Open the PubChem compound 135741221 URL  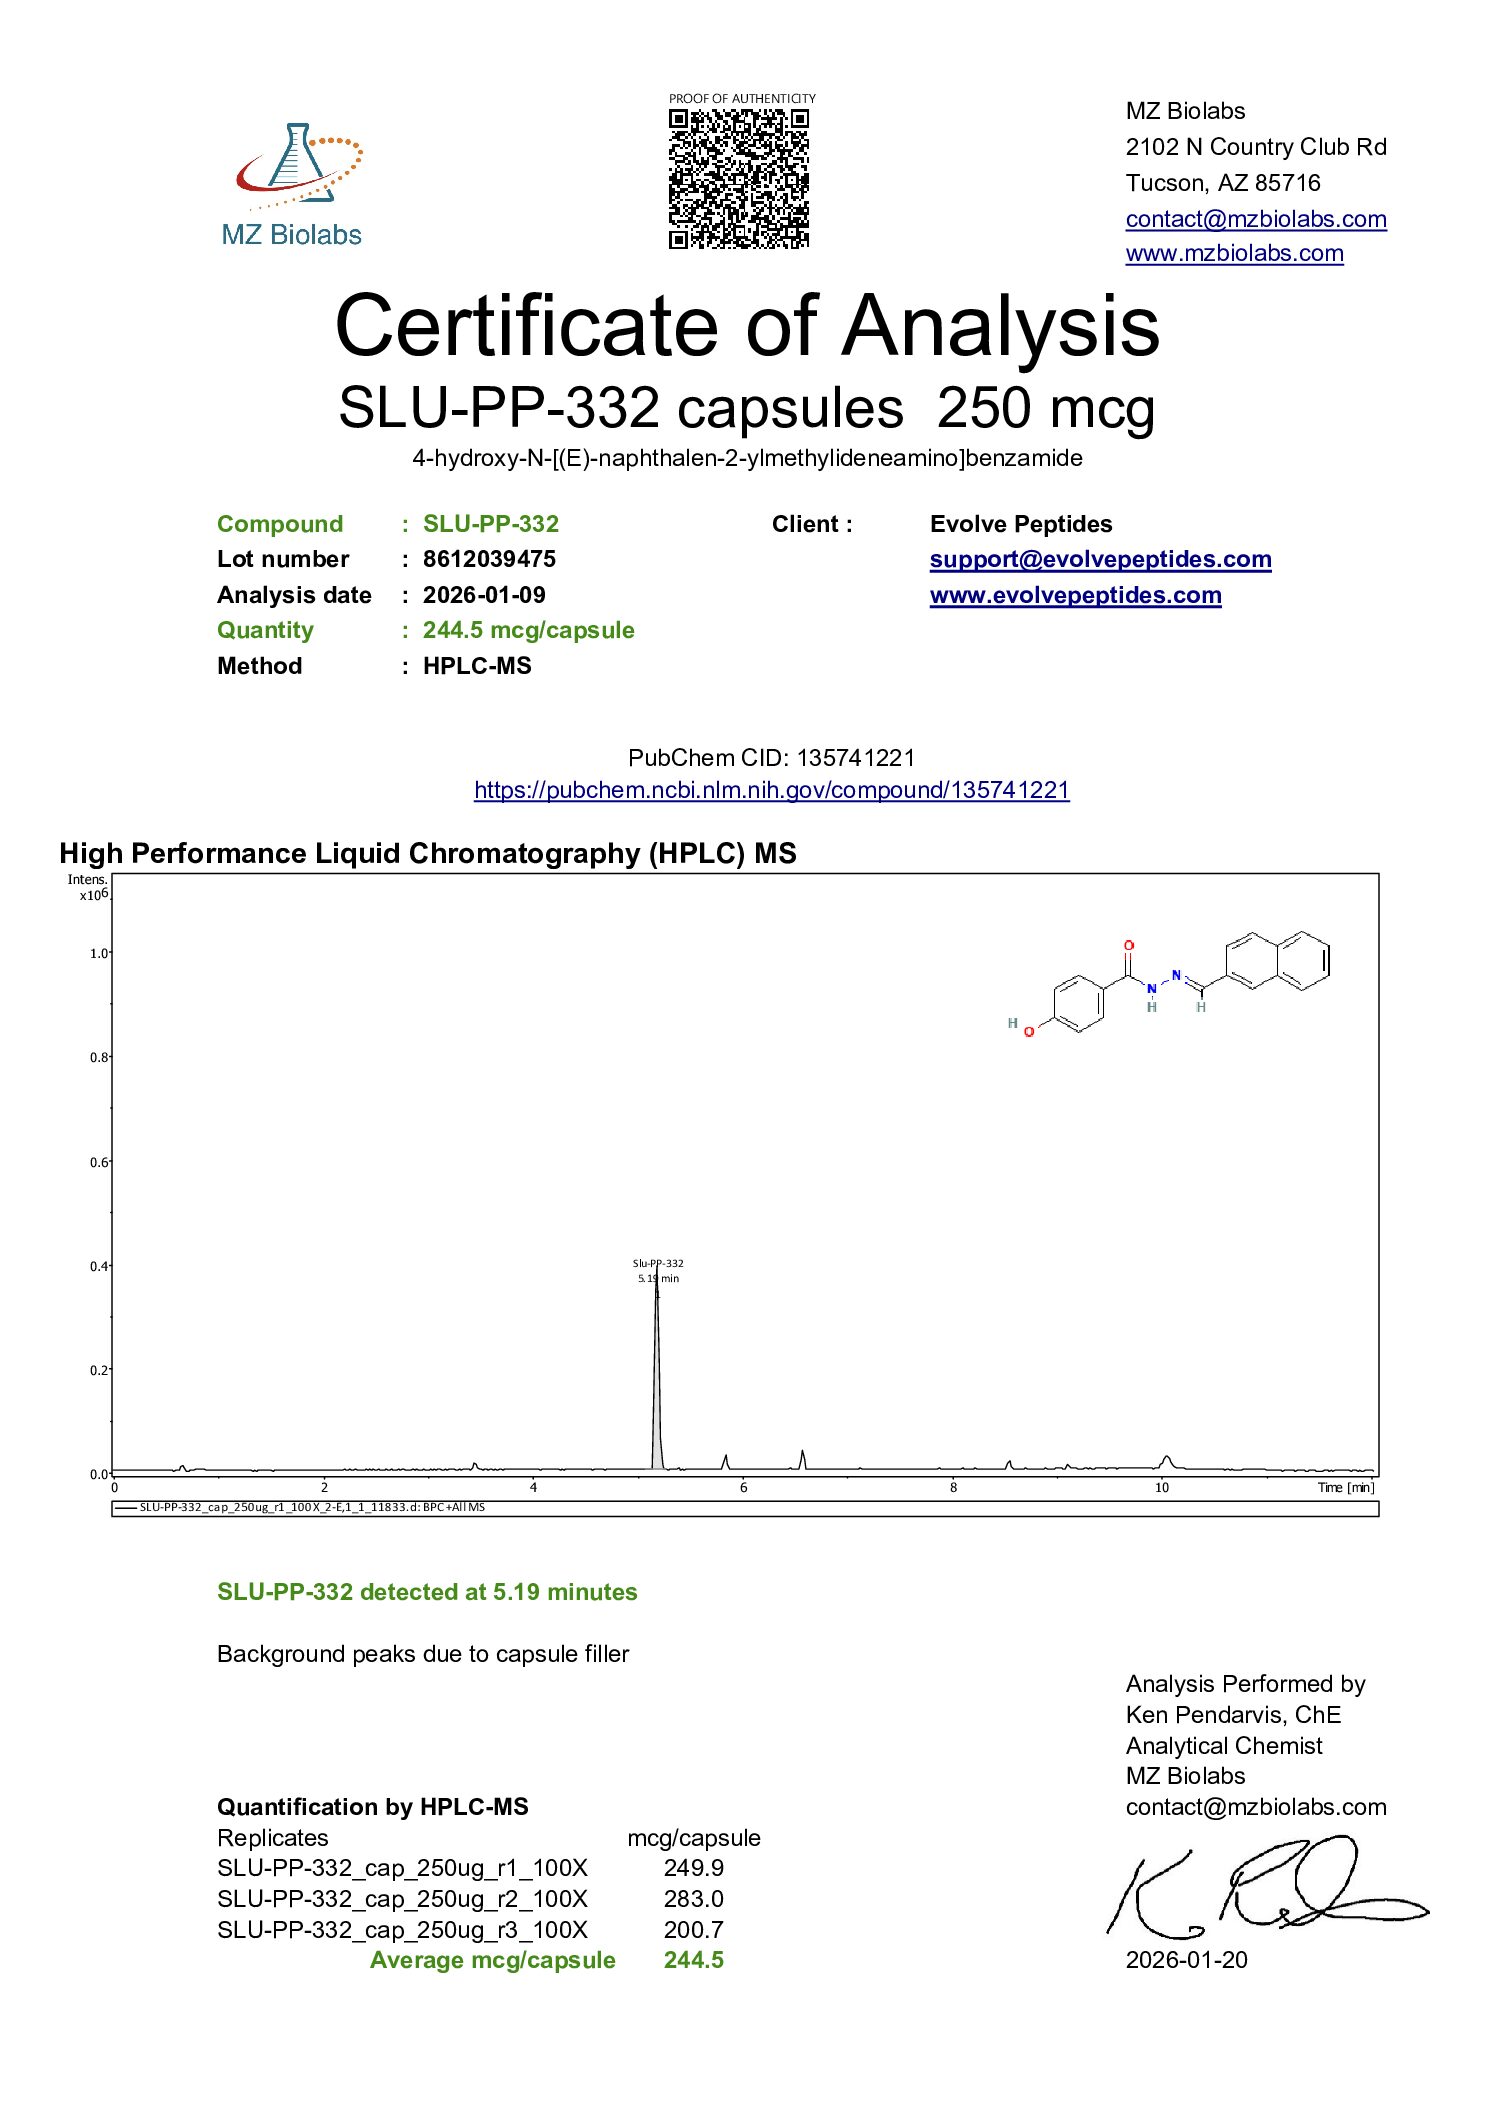771,790
